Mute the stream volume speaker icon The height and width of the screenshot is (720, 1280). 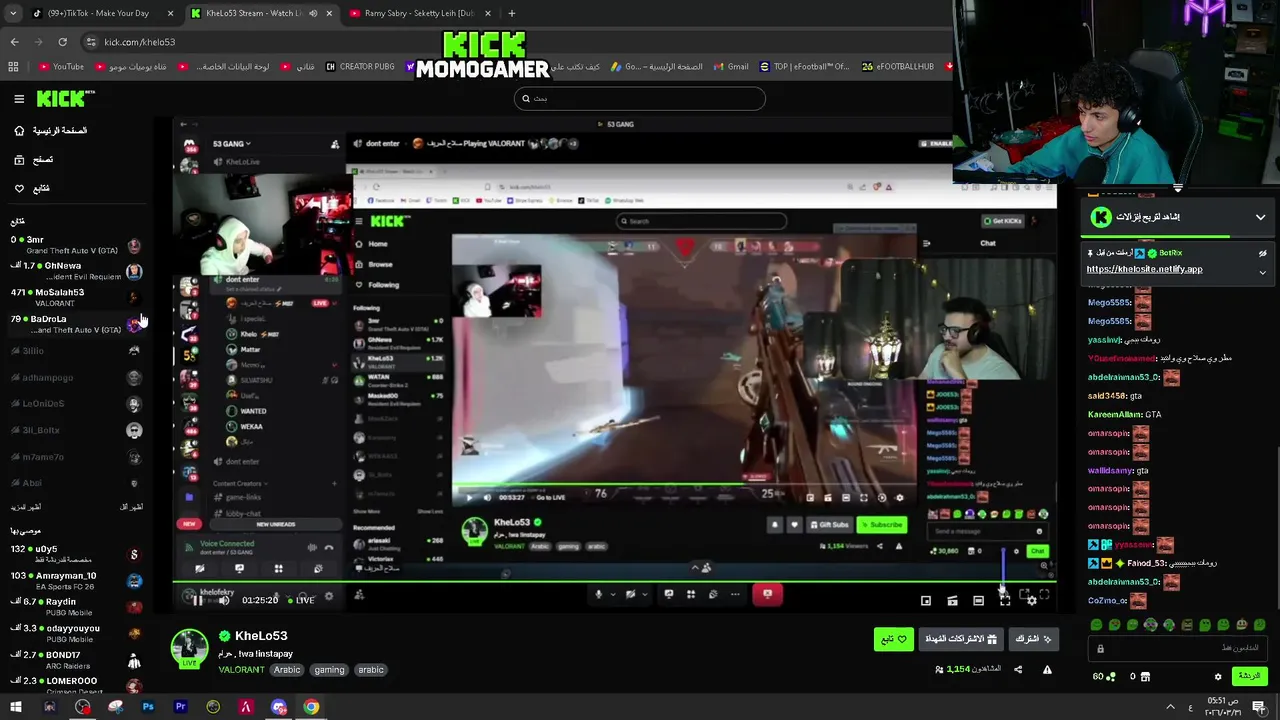(223, 600)
